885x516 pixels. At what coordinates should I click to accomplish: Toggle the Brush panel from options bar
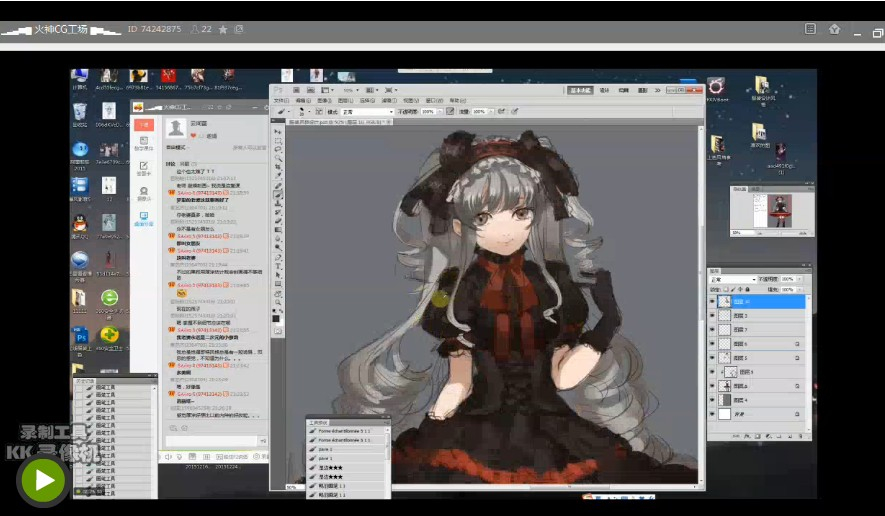coord(319,112)
